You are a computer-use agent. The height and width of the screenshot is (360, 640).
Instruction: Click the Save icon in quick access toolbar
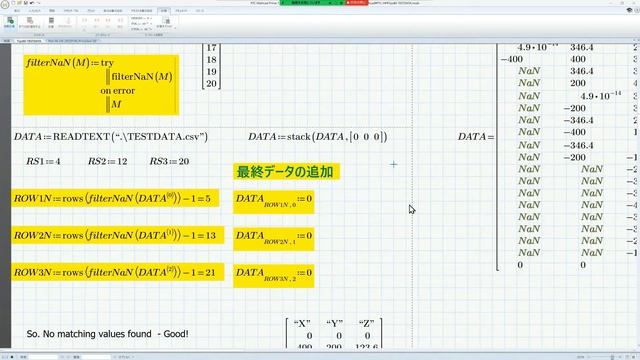pos(26,3)
